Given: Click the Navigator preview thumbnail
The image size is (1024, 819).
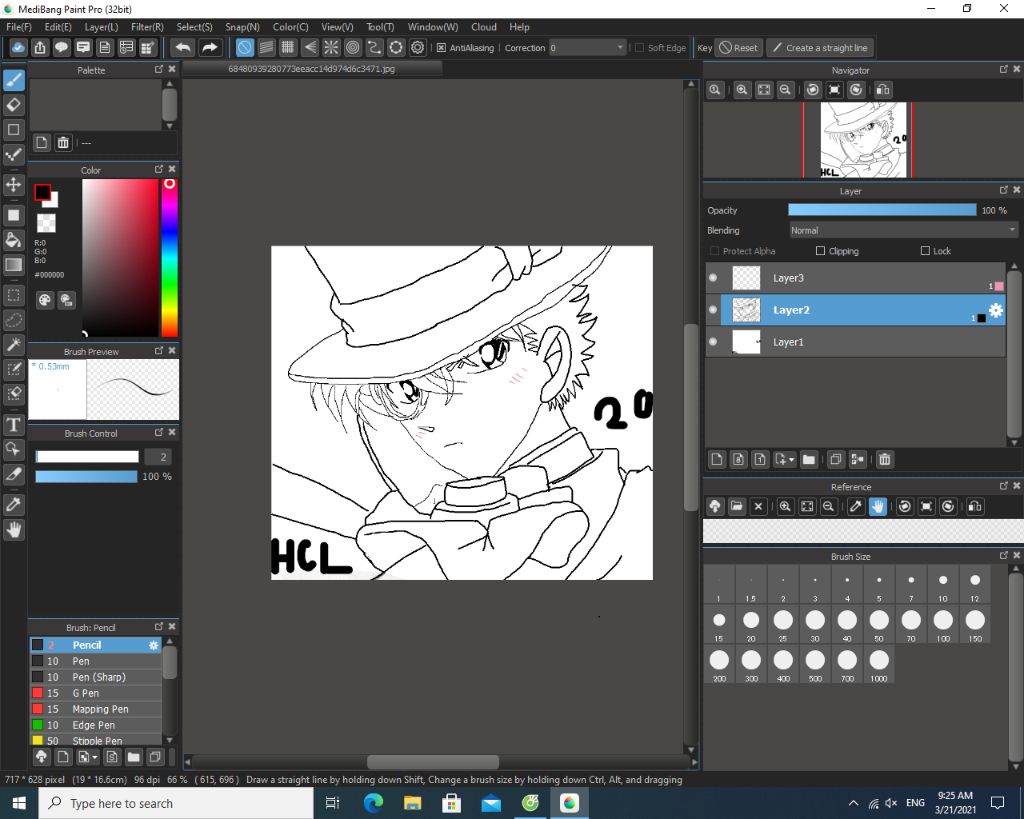Looking at the screenshot, I should tap(863, 140).
